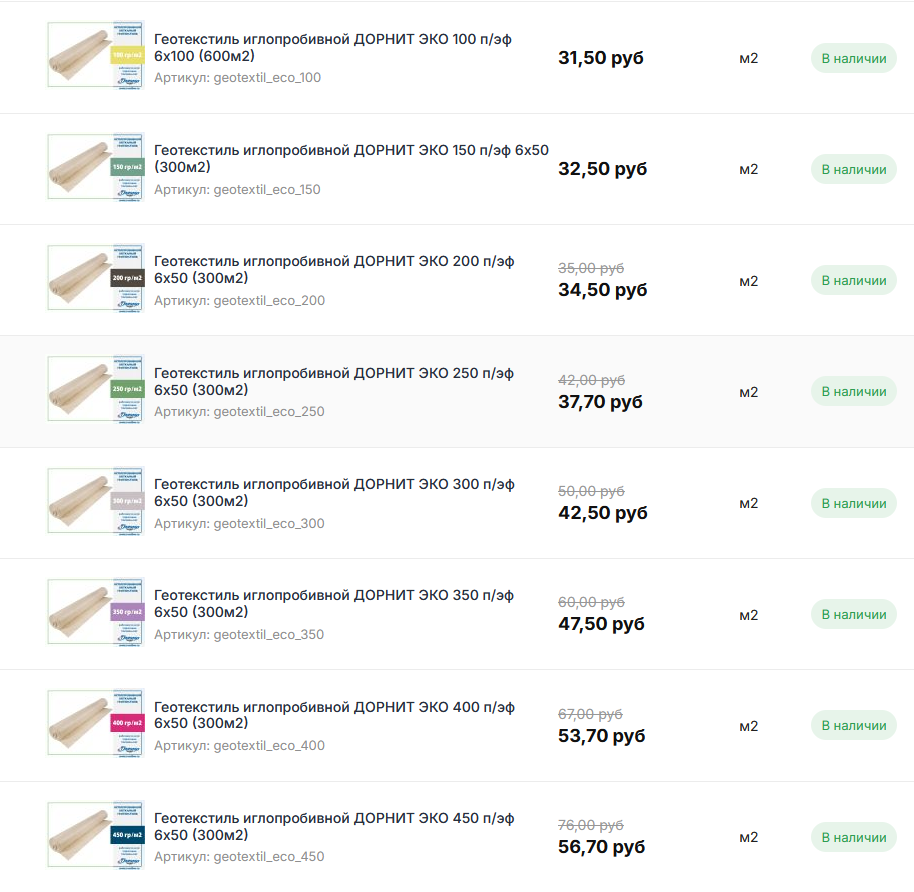The image size is (914, 892).
Task: Select the ДОРНИТ ЭКО 250 product image
Action: click(96, 389)
